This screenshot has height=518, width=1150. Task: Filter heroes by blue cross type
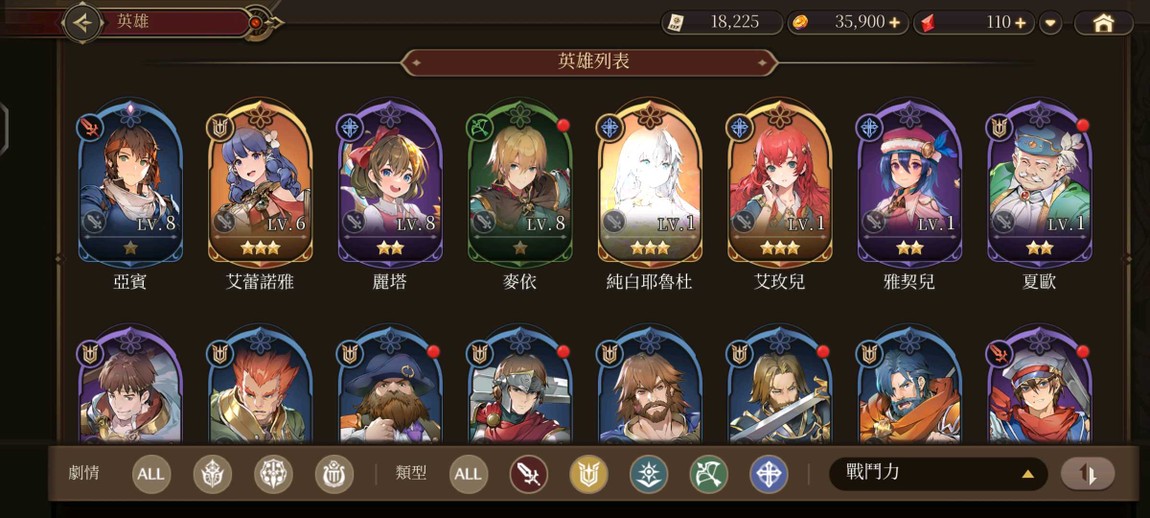769,474
